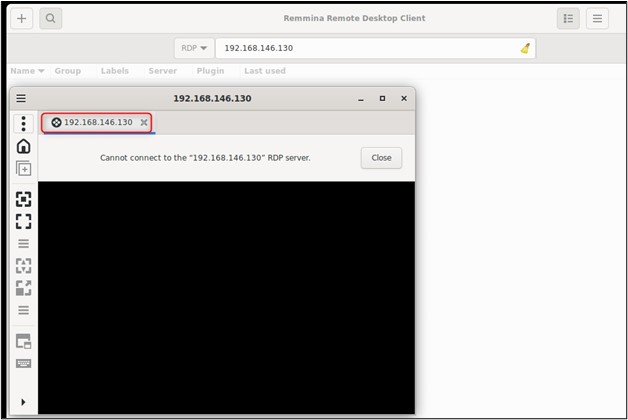Click the Labels column header
Viewport: 628px width, 420px height.
(x=115, y=71)
